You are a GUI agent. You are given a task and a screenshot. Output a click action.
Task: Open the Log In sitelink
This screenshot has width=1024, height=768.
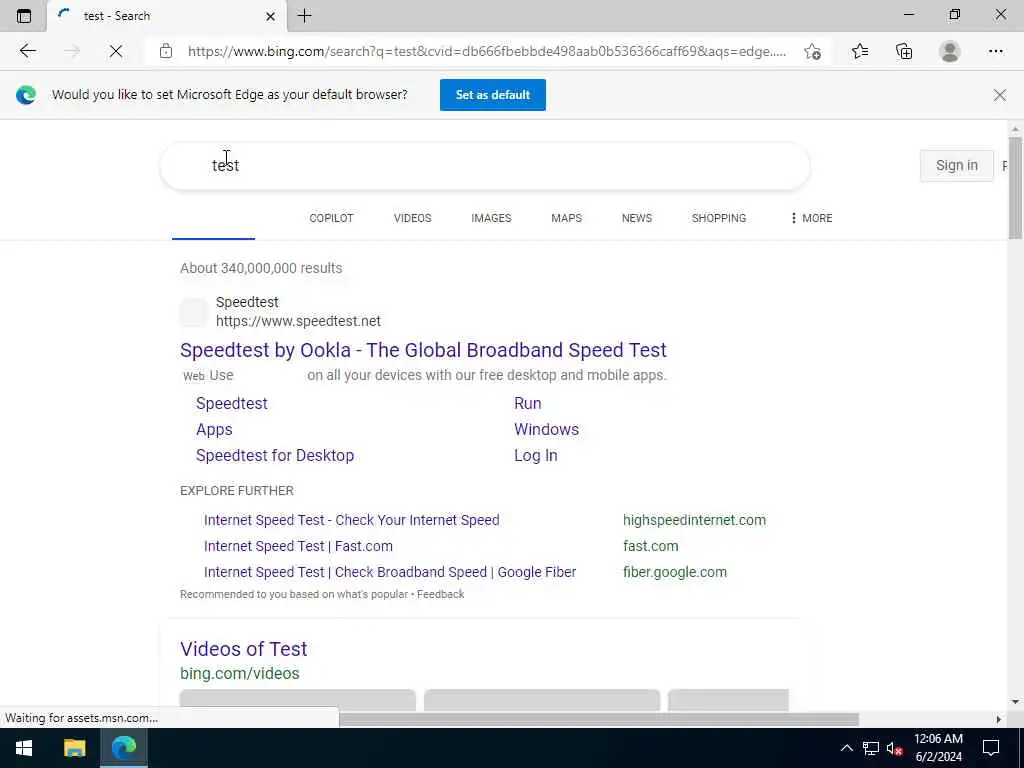[536, 456]
